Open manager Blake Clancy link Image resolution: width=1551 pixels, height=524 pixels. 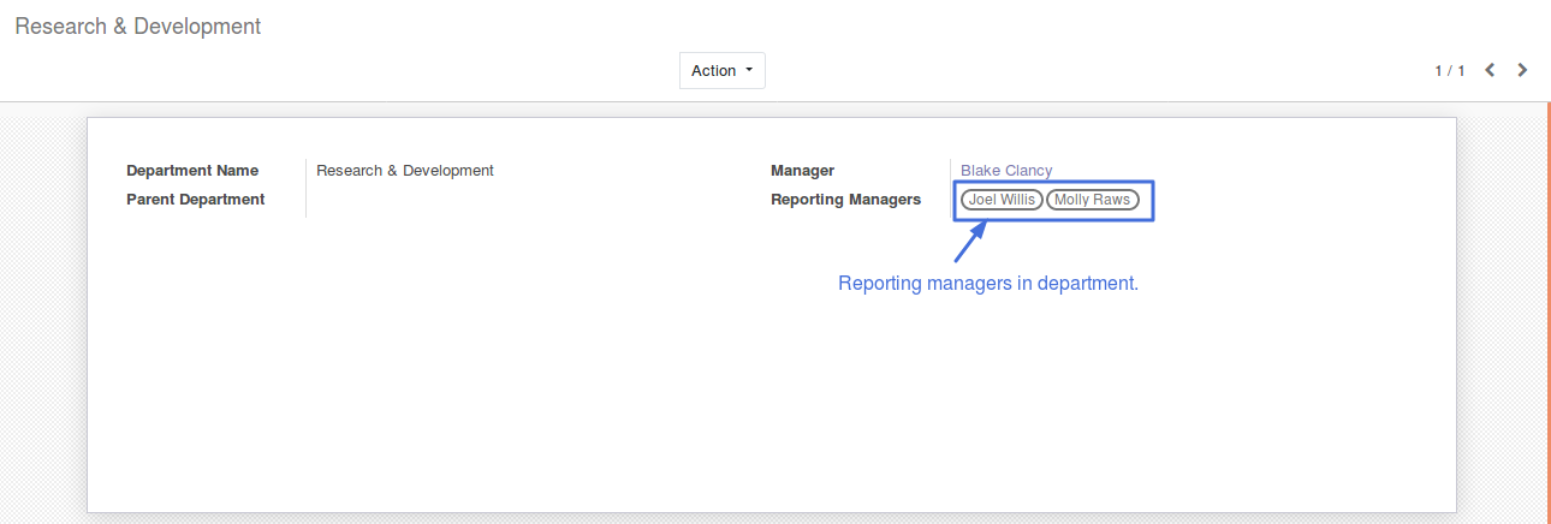[1006, 171]
